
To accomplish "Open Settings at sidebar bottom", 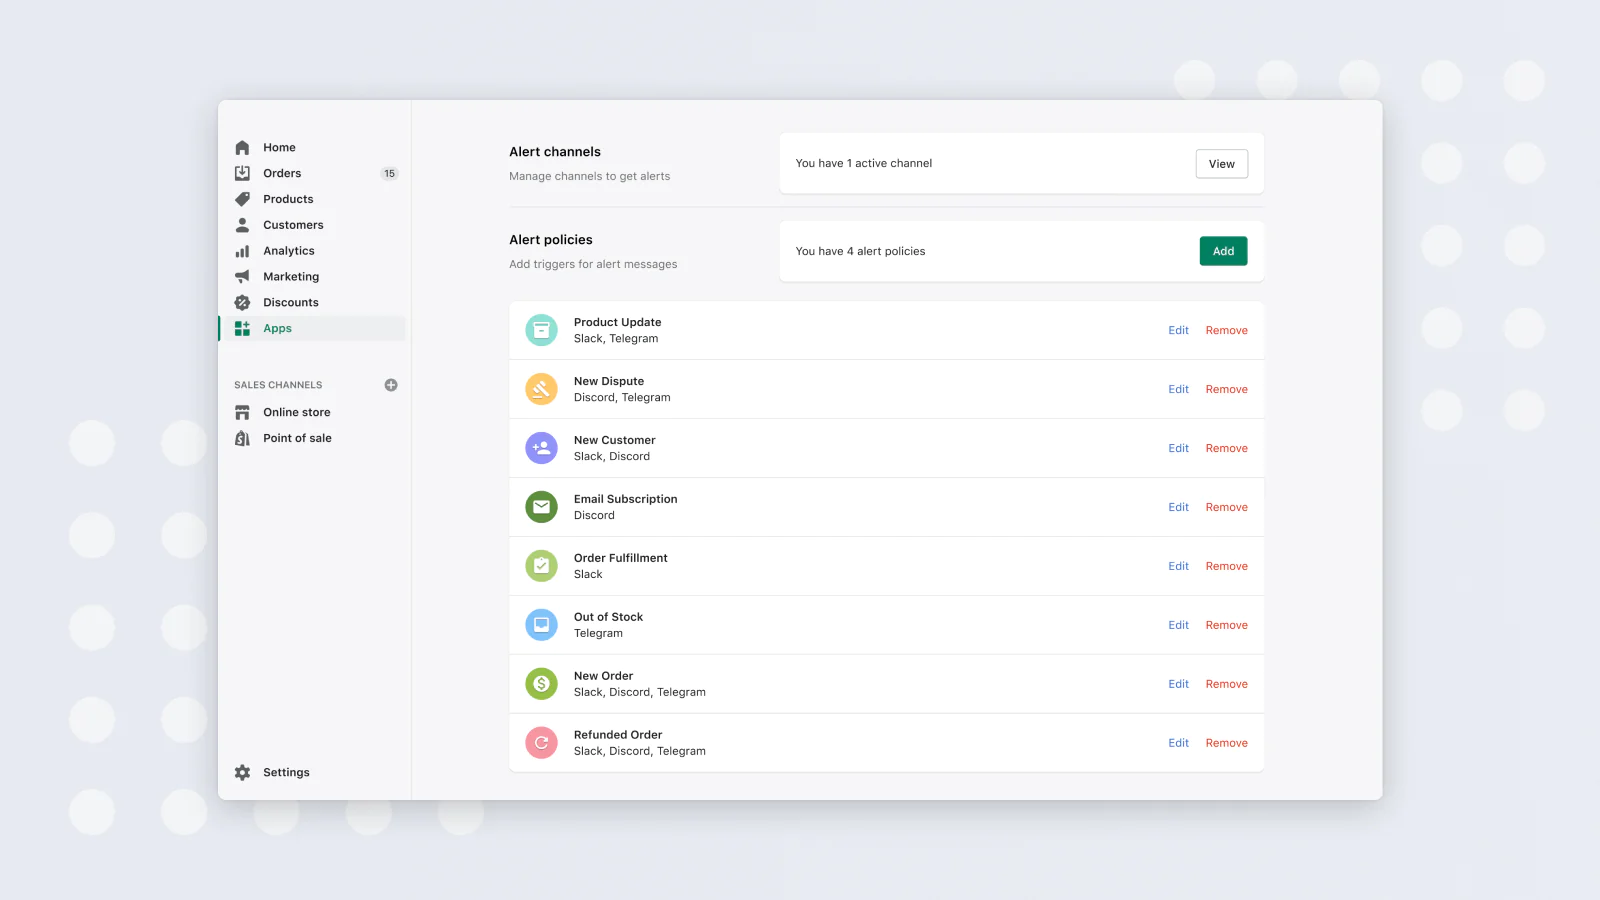I will click(x=286, y=772).
